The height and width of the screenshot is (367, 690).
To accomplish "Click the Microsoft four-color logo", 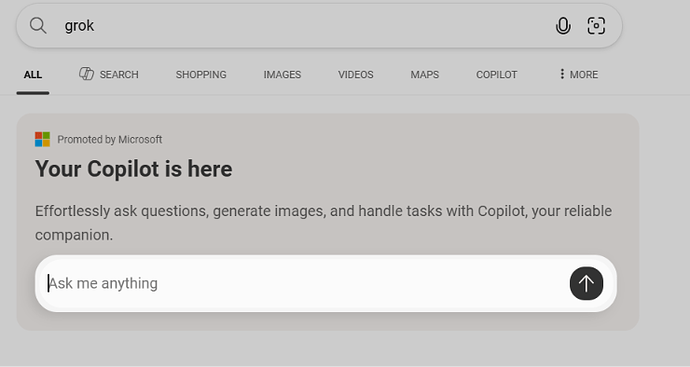I will tap(42, 139).
